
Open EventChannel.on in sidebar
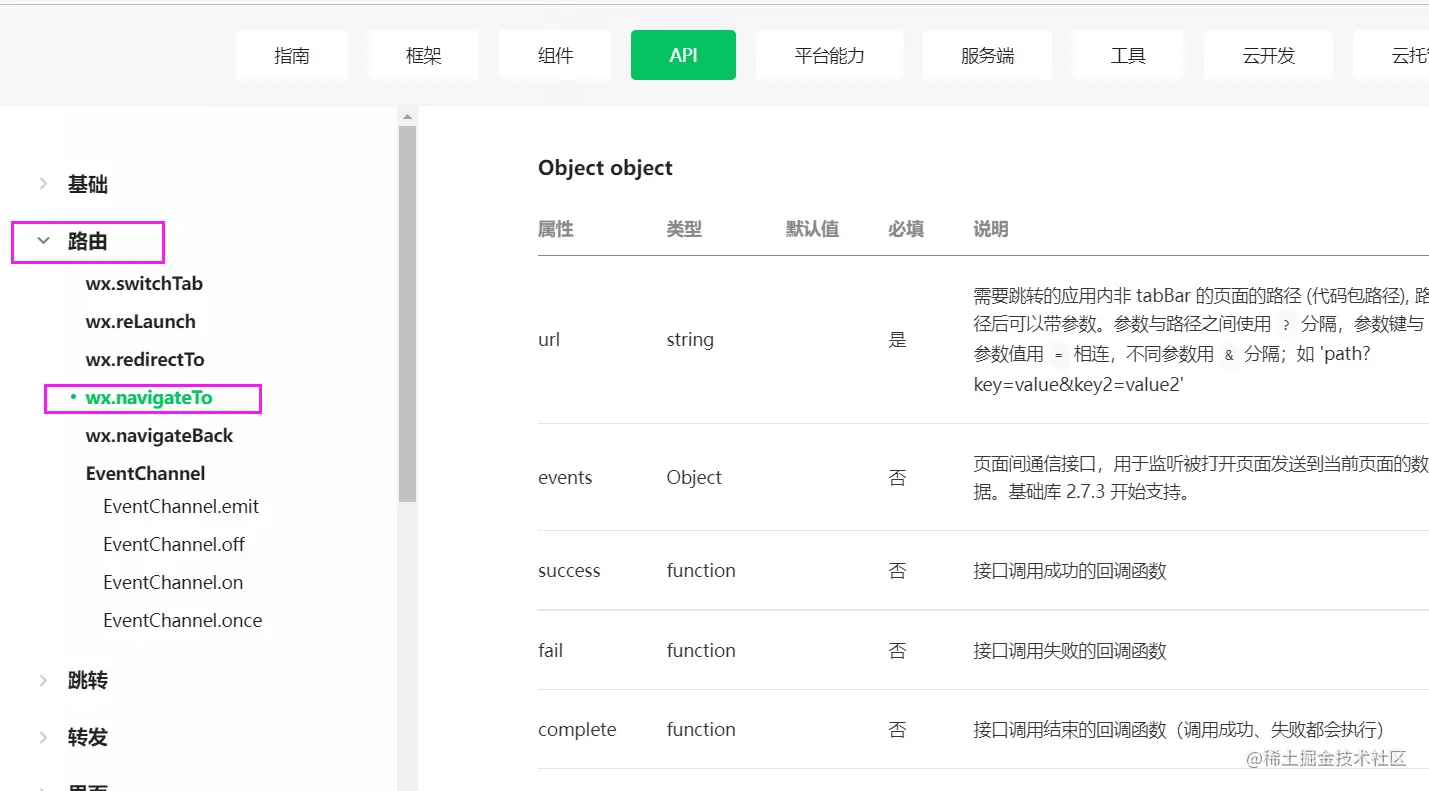(173, 583)
